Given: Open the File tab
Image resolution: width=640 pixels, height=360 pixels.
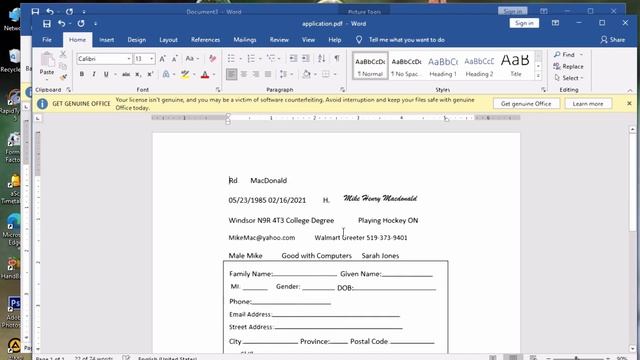Looking at the screenshot, I should pos(47,40).
